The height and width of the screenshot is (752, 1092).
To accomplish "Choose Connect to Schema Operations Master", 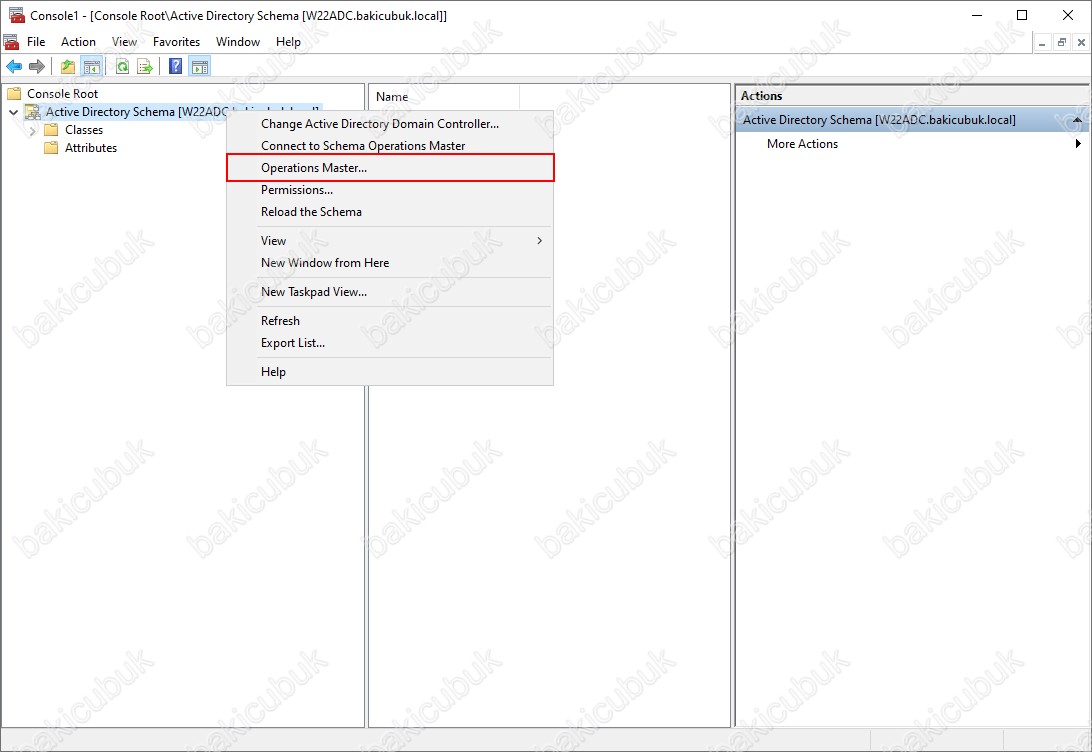I will click(x=390, y=146).
